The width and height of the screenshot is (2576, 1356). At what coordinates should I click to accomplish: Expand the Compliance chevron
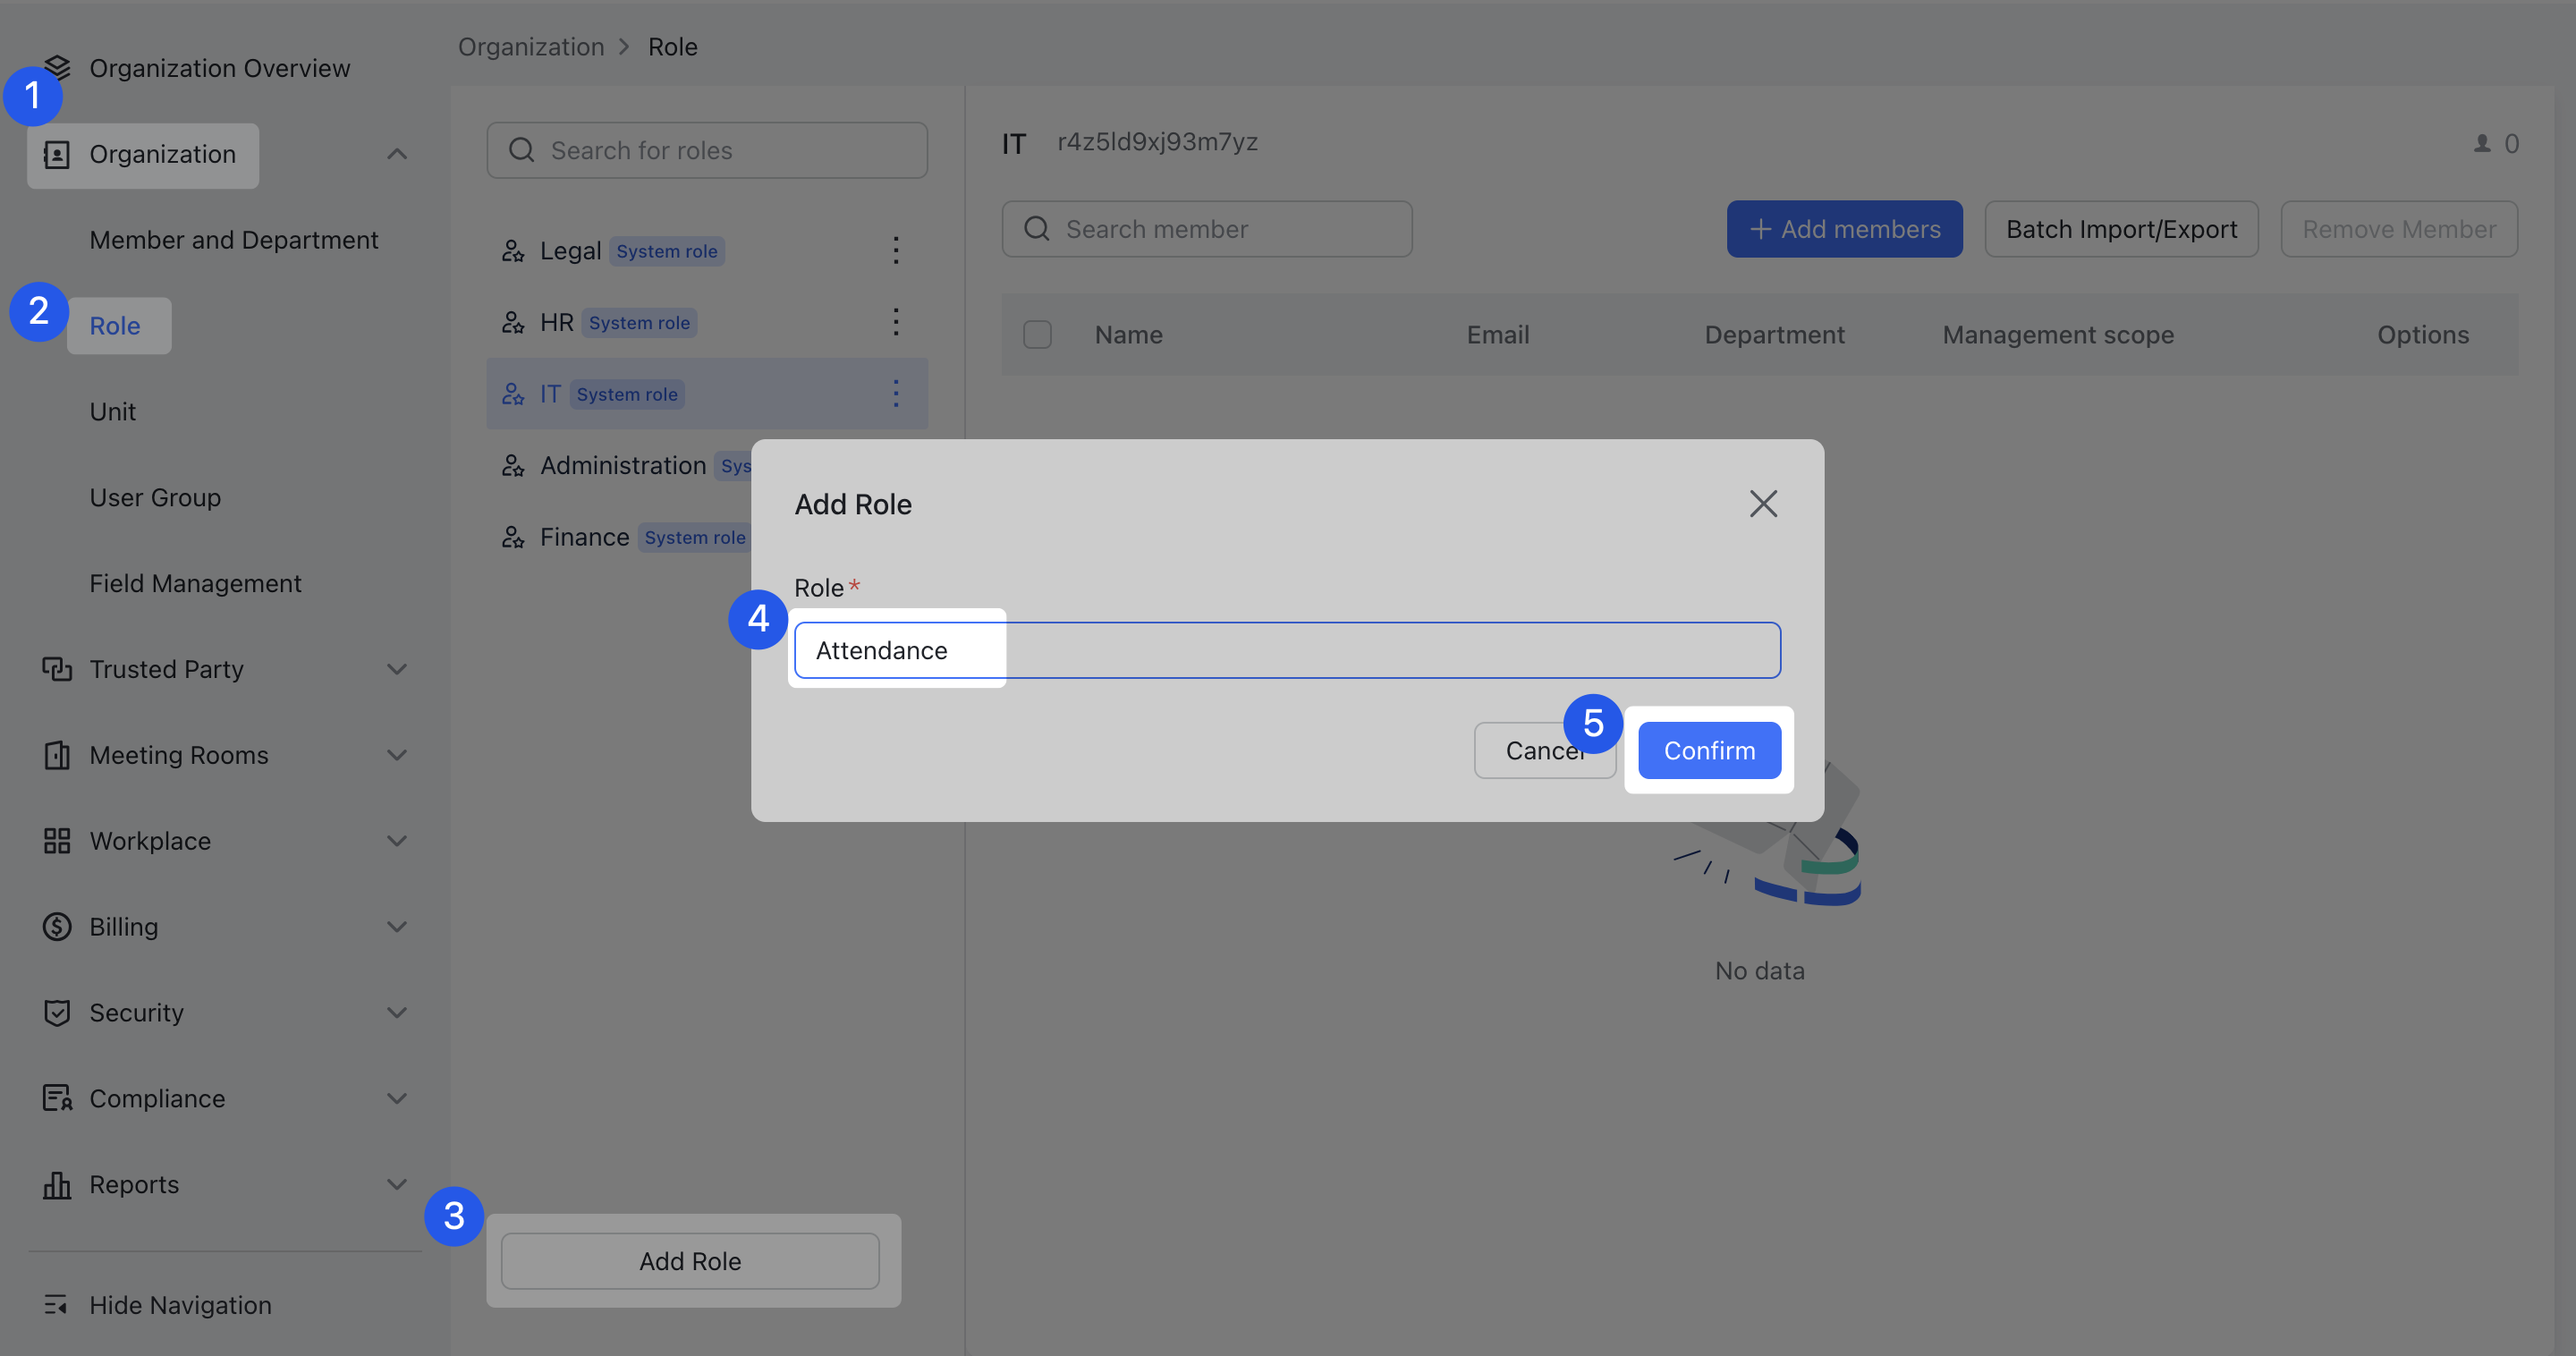(397, 1098)
